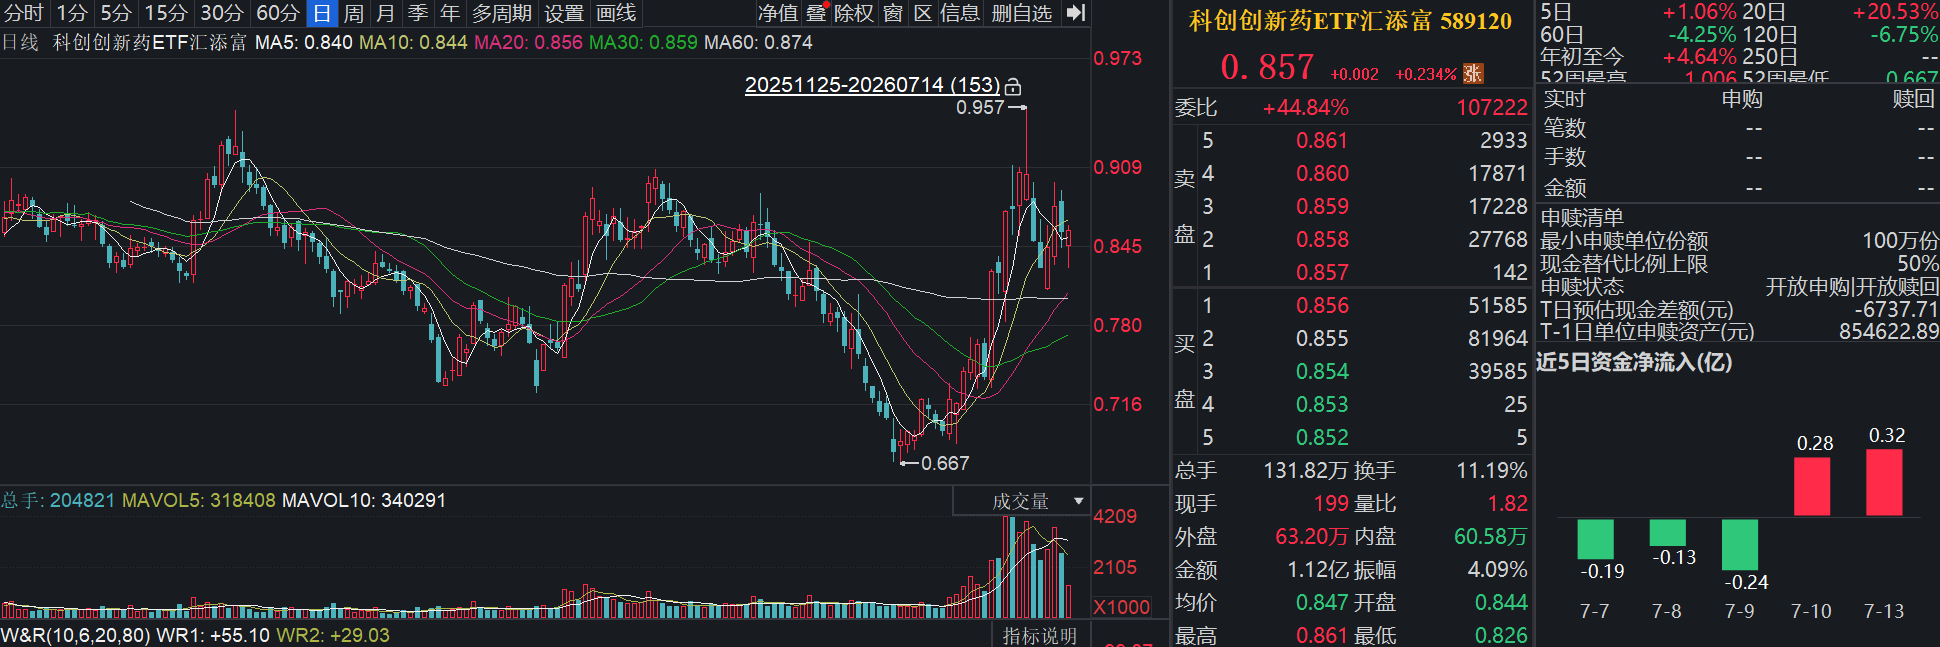
Task: Click the collapse-panel arrow icon in toolbar
Action: 1076,13
